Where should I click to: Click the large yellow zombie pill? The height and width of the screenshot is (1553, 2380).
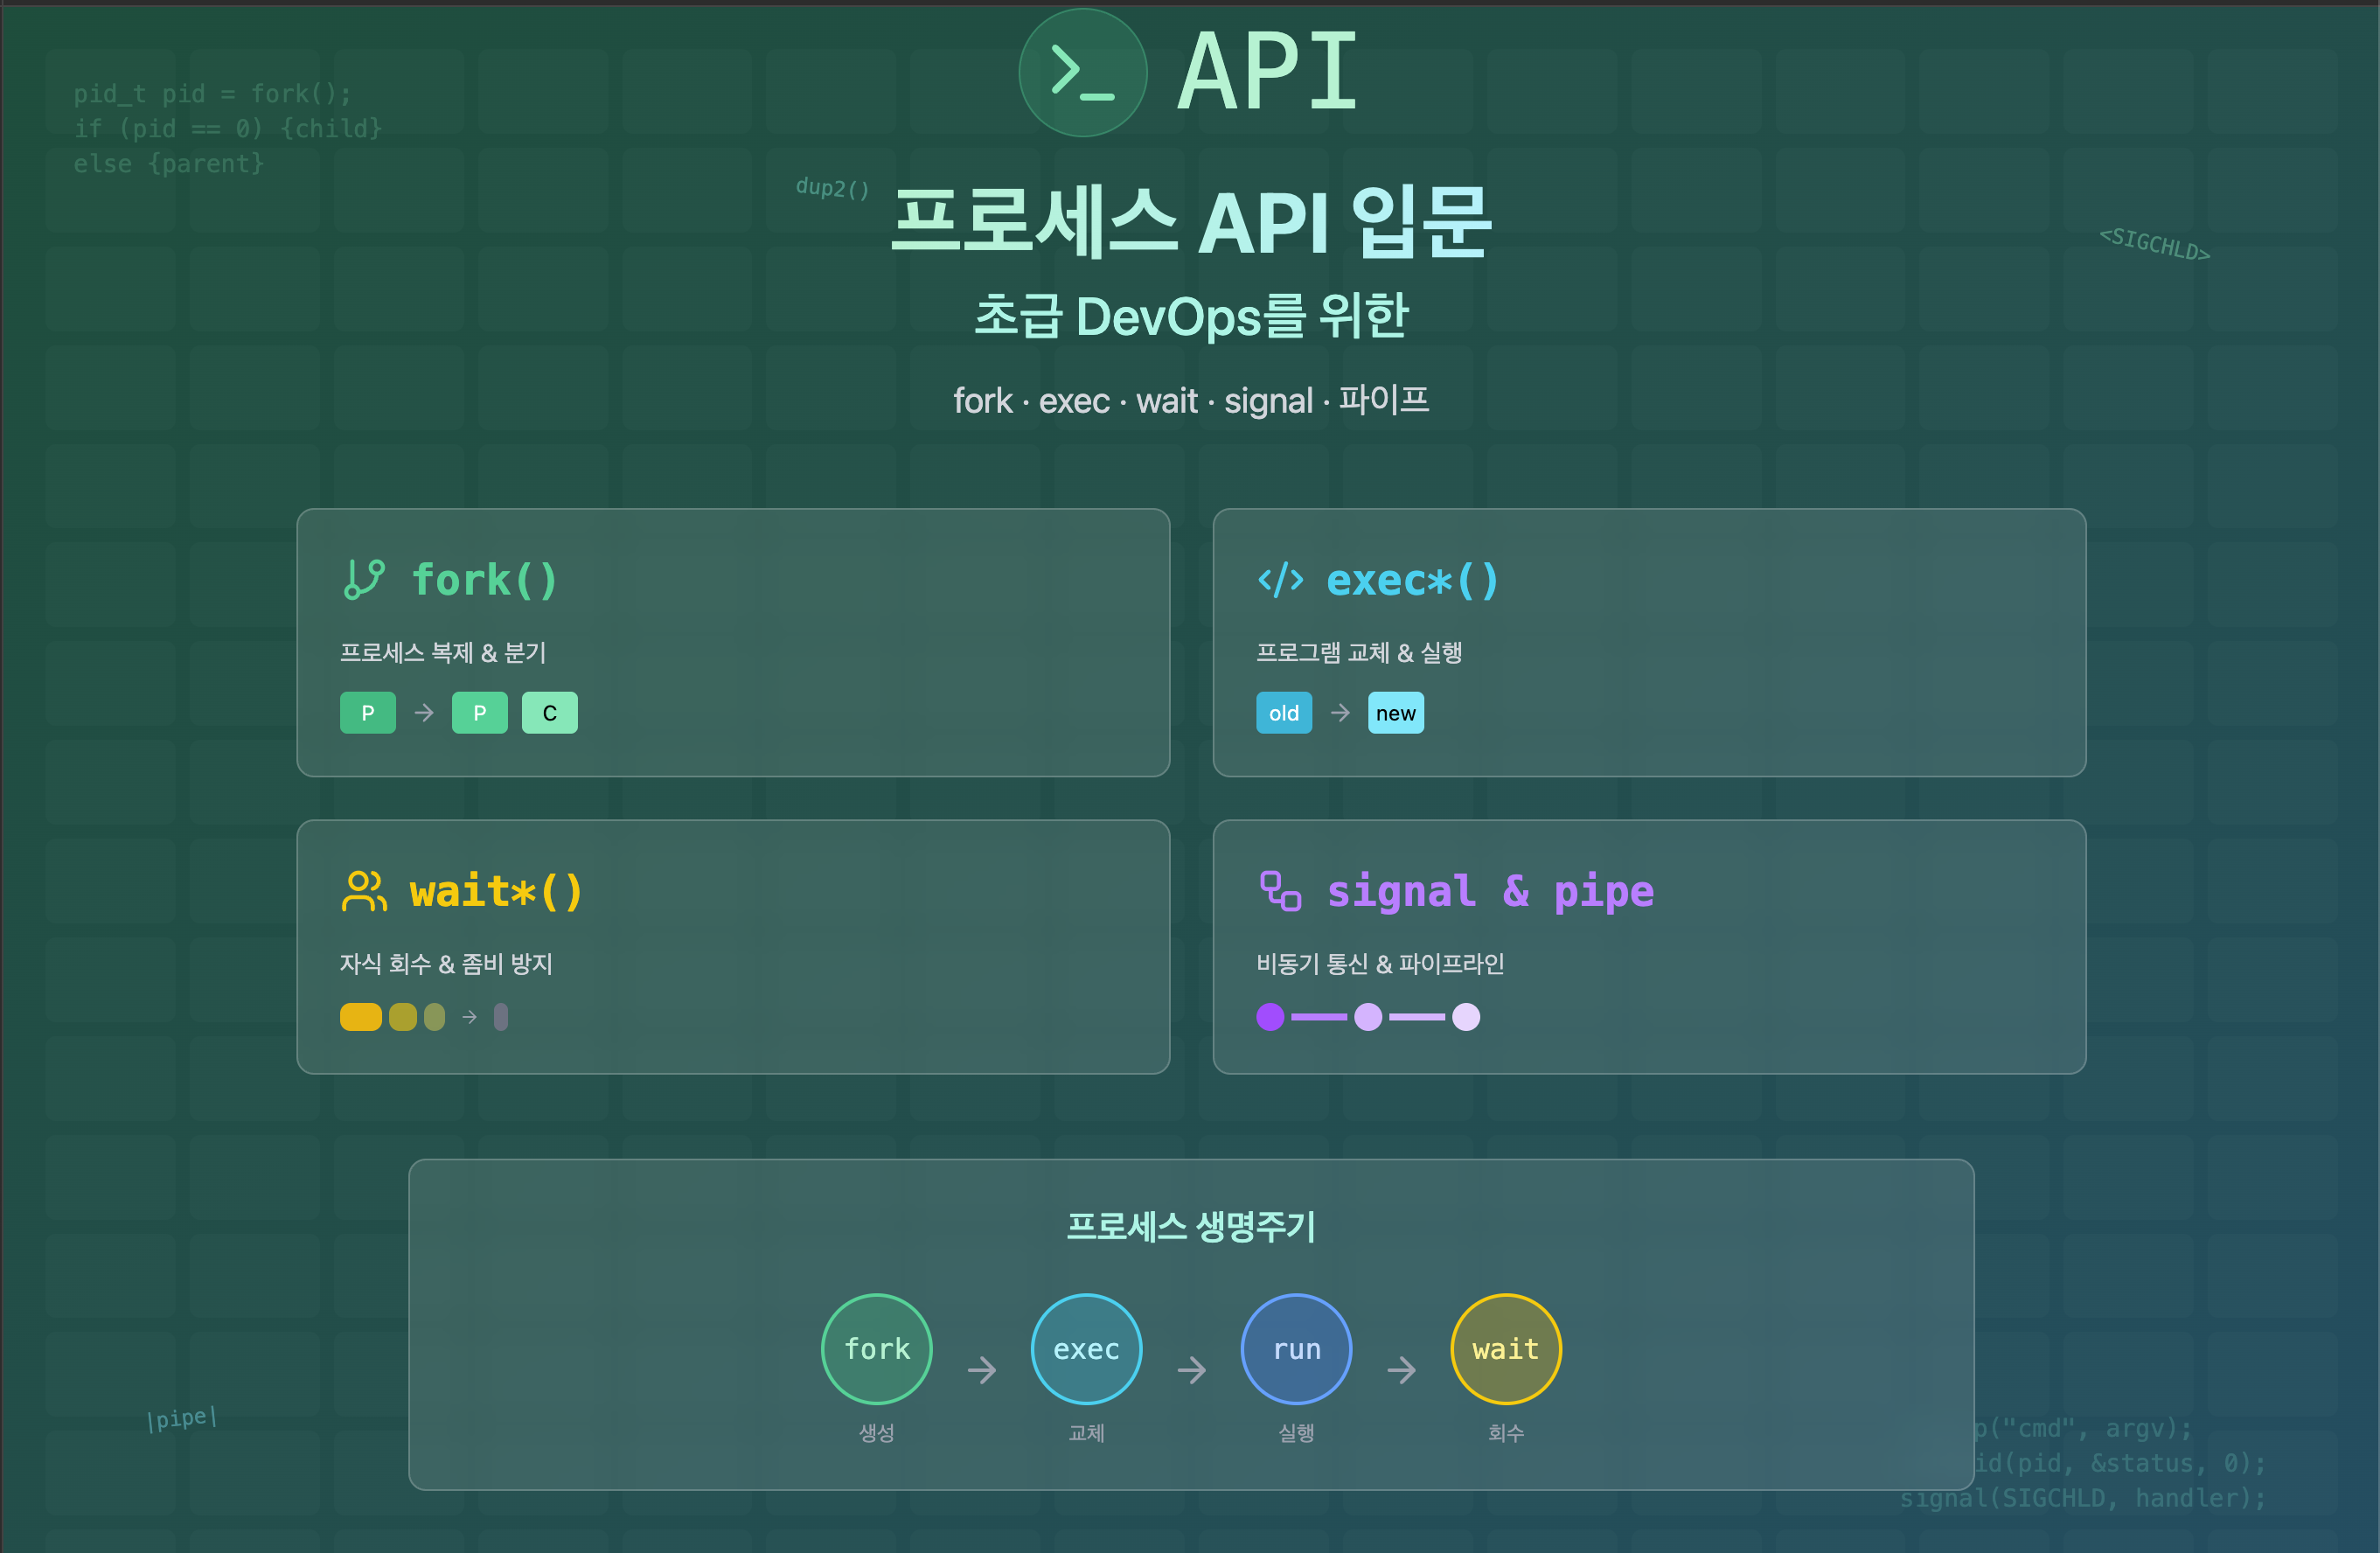(360, 1017)
